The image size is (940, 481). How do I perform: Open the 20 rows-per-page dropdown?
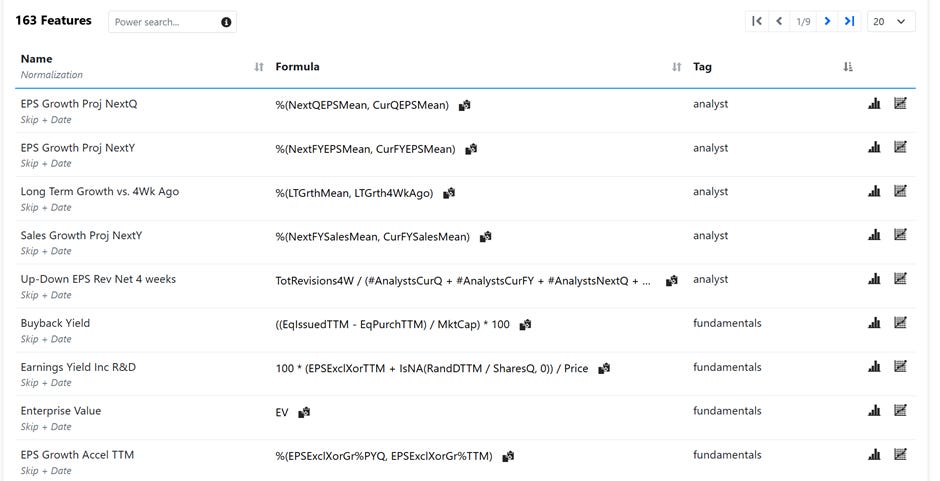(891, 22)
